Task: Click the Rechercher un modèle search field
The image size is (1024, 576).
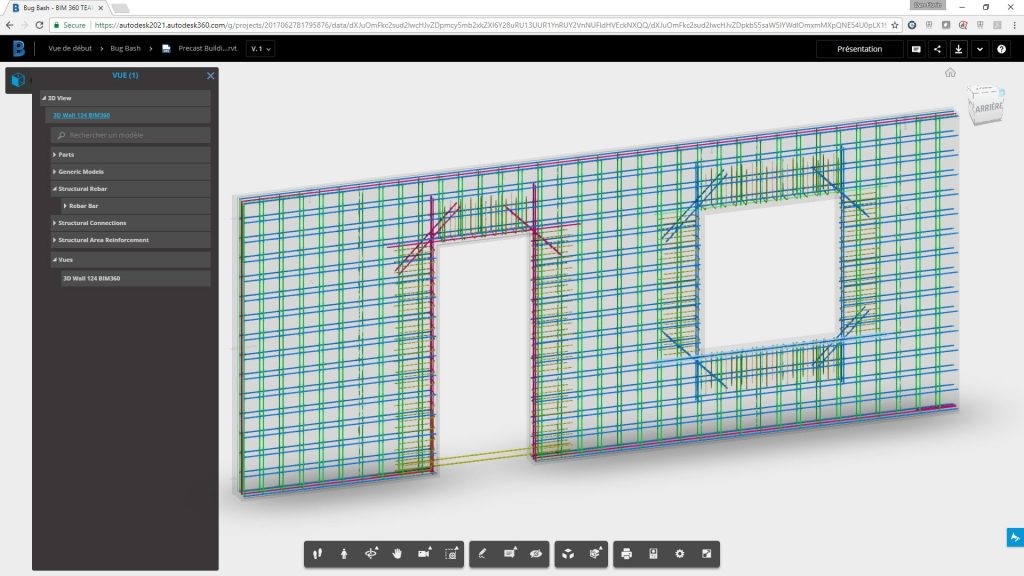Action: point(130,135)
